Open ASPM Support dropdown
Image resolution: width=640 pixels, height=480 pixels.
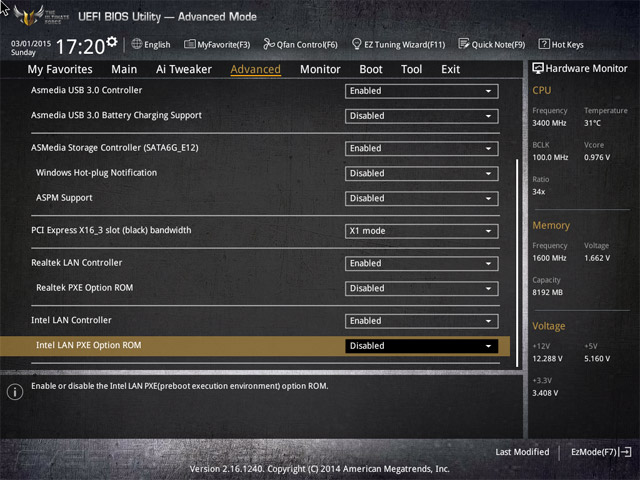click(x=422, y=198)
